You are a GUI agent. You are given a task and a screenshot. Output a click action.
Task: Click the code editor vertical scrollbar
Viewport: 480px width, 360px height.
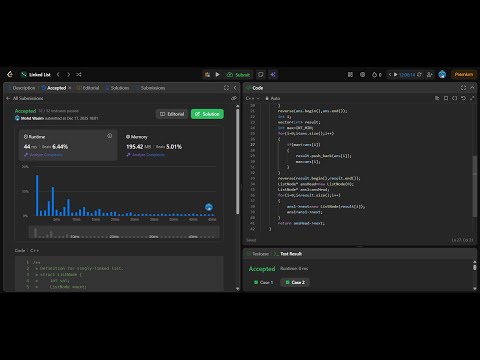click(x=475, y=187)
